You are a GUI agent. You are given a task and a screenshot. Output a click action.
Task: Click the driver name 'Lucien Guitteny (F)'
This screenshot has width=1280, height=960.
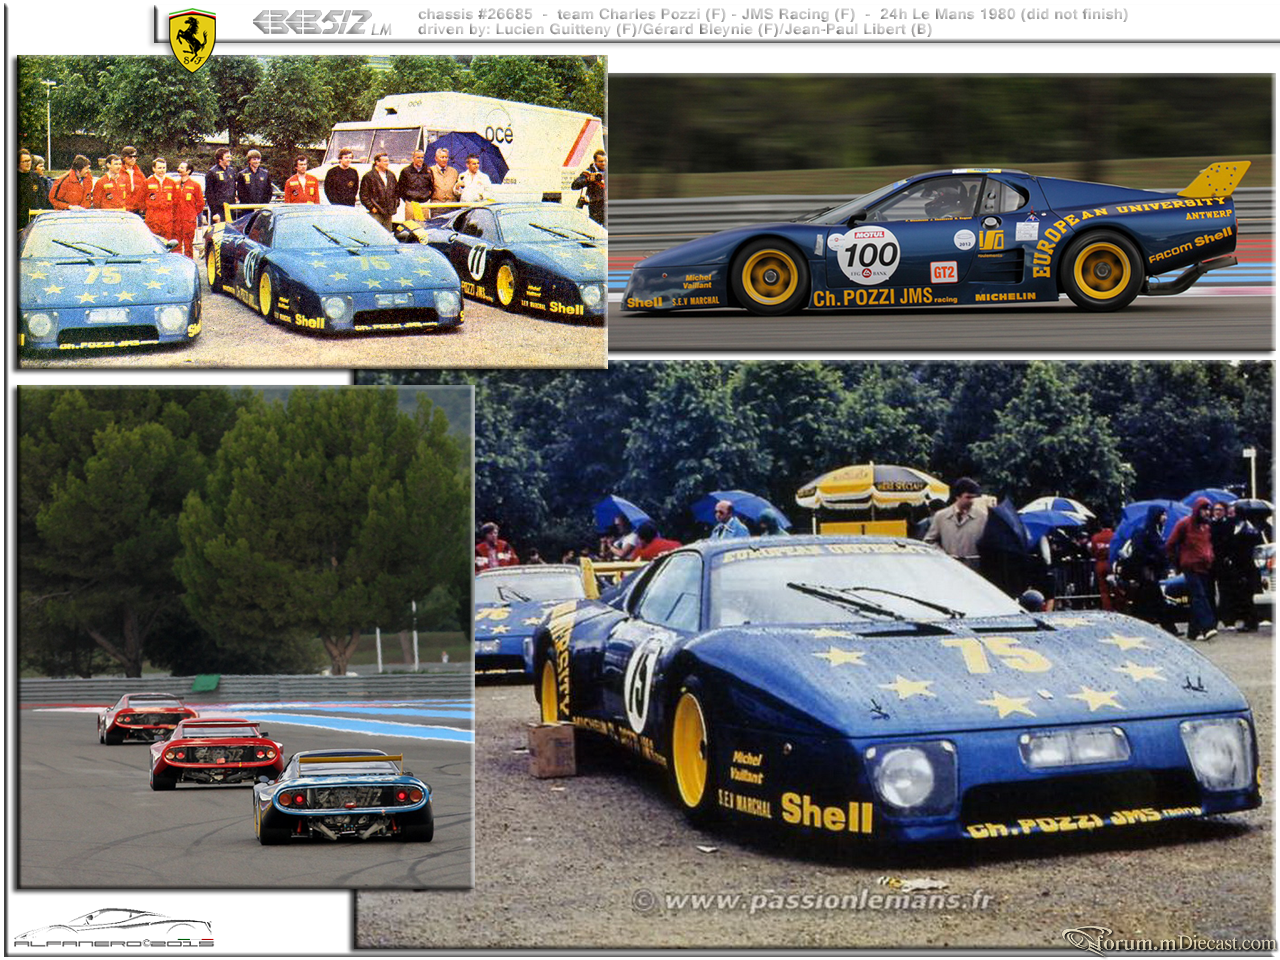(567, 29)
